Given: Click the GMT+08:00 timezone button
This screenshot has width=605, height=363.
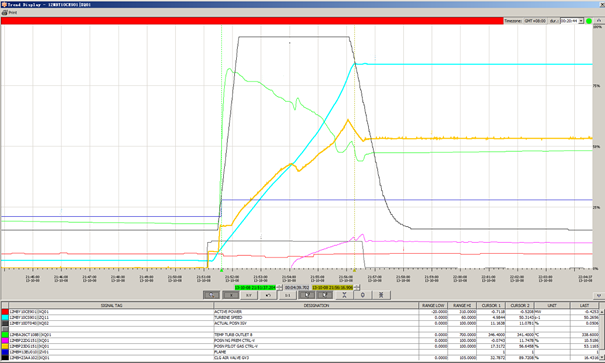Looking at the screenshot, I should (535, 21).
